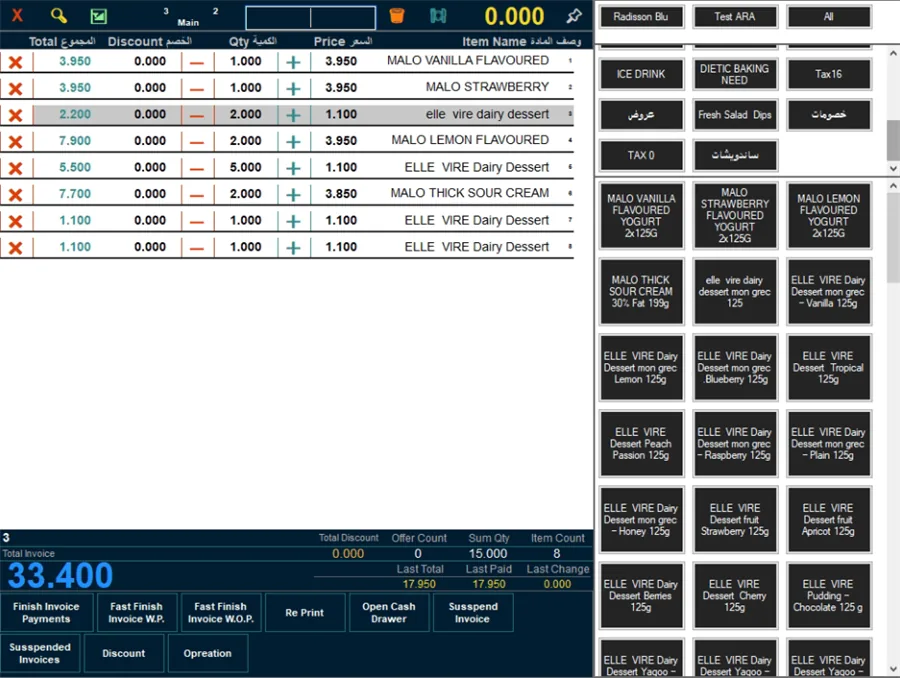Click the Opreation button
Image resolution: width=900 pixels, height=678 pixels.
(208, 653)
